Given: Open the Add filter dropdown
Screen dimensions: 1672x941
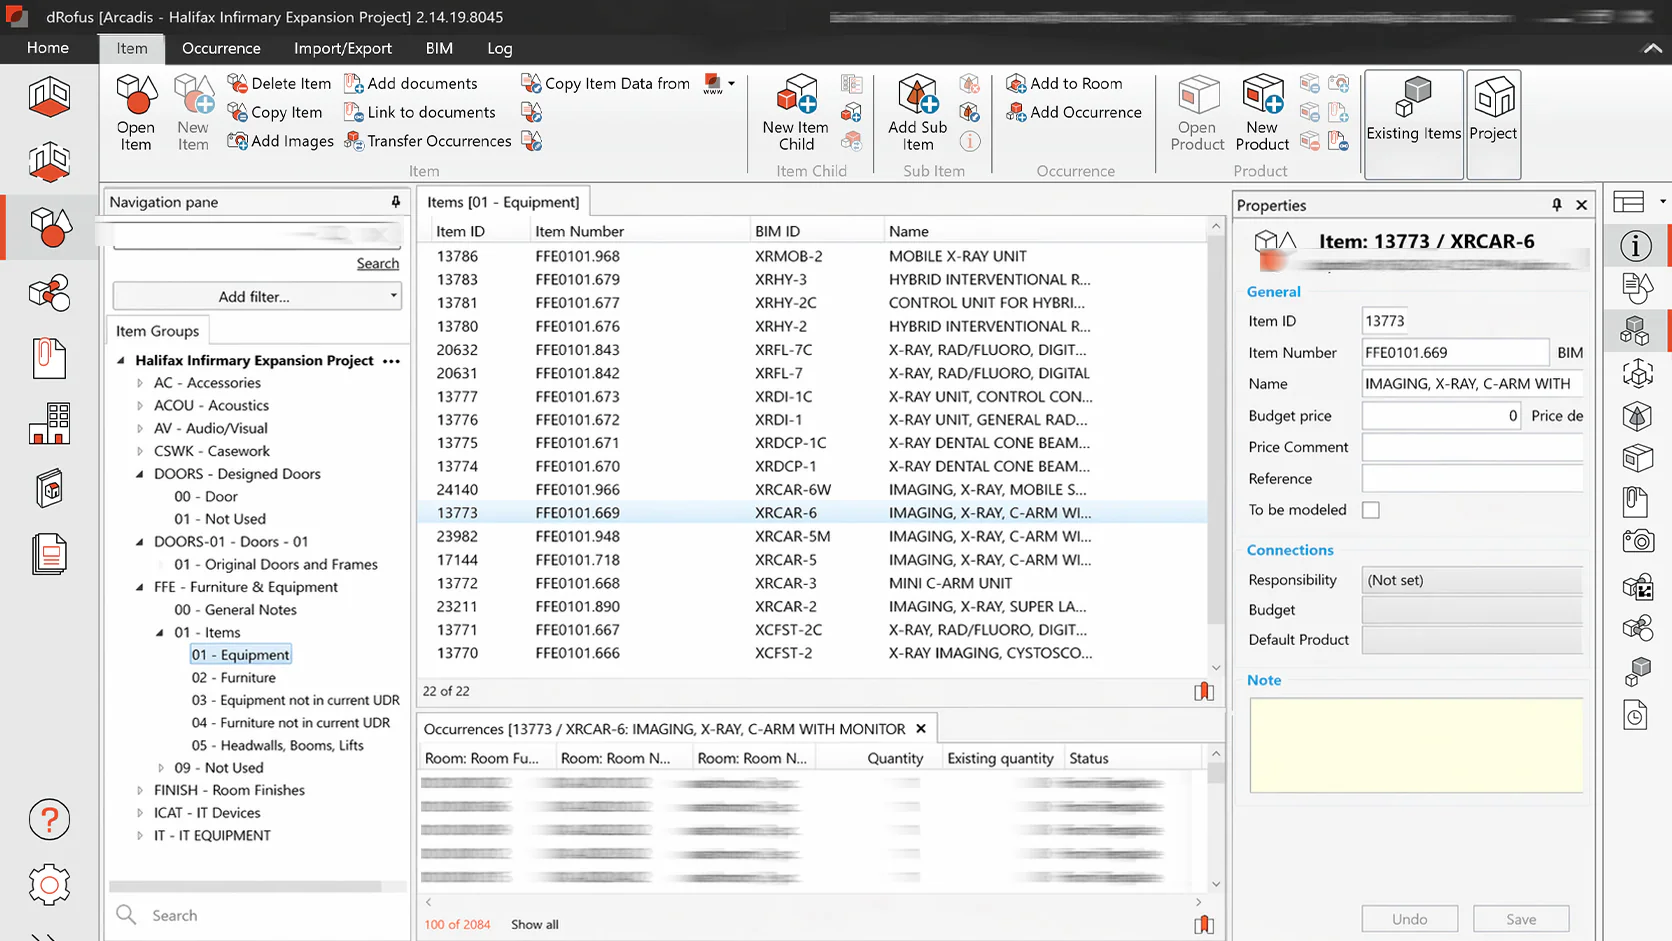Looking at the screenshot, I should pos(257,296).
